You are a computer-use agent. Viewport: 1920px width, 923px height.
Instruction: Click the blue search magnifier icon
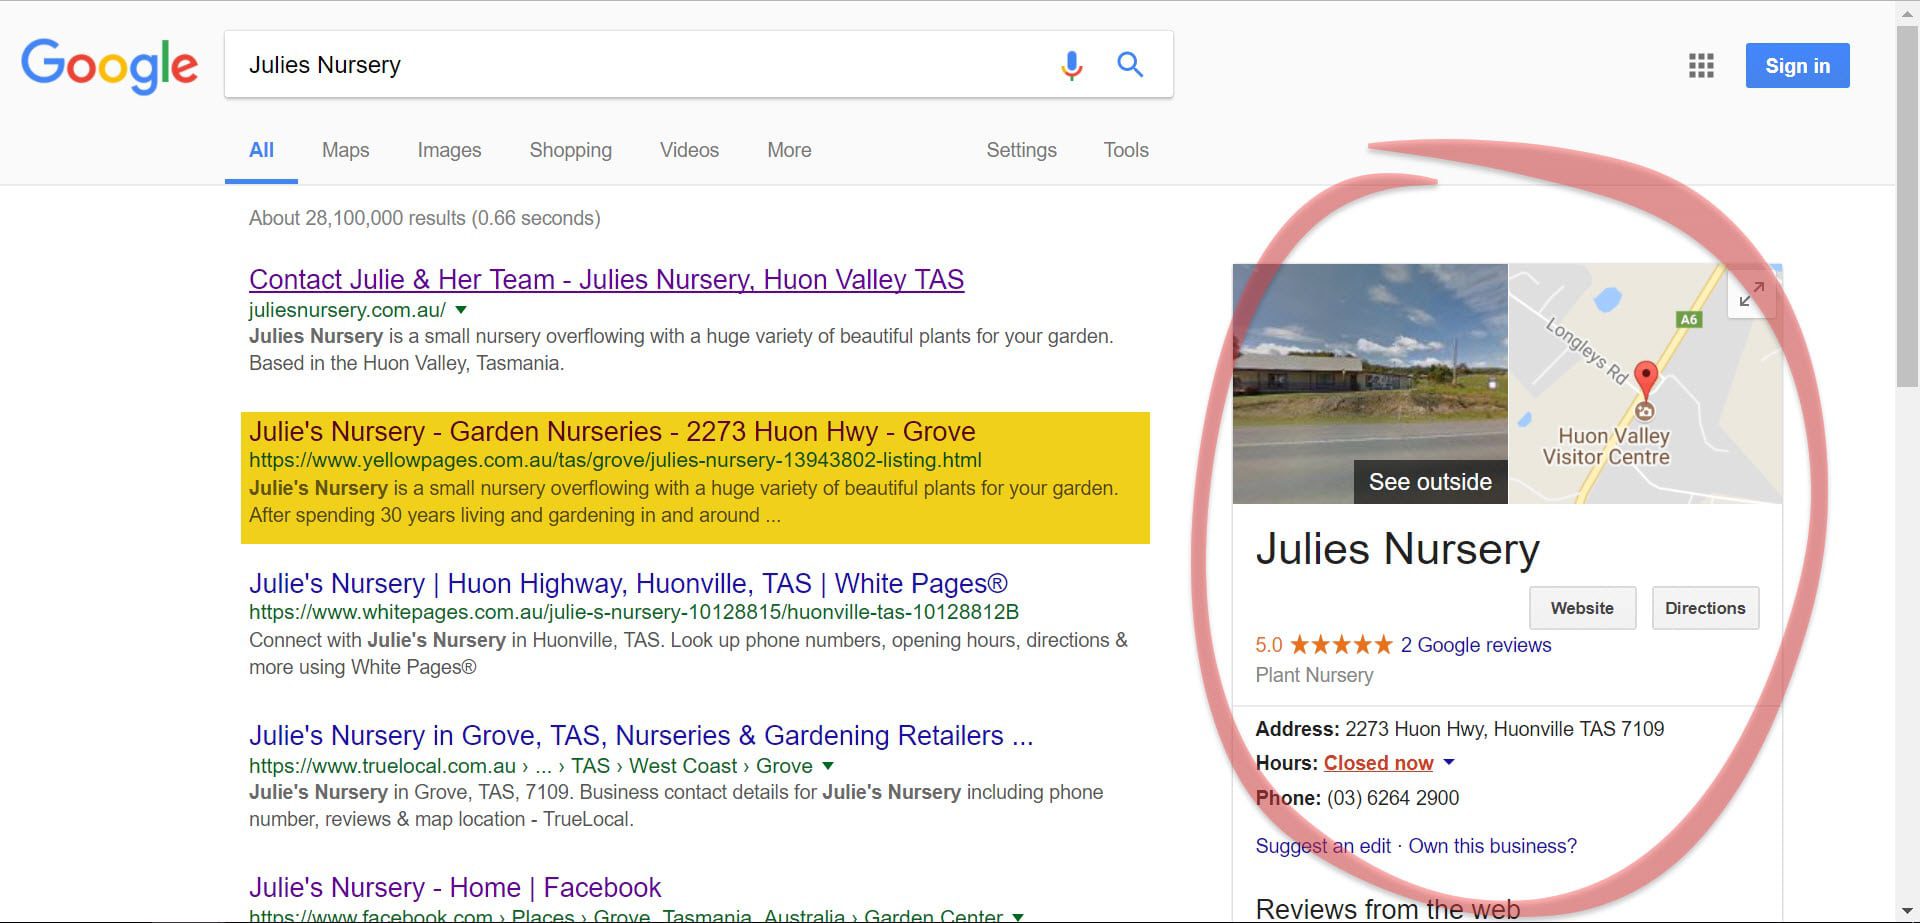[x=1130, y=65]
